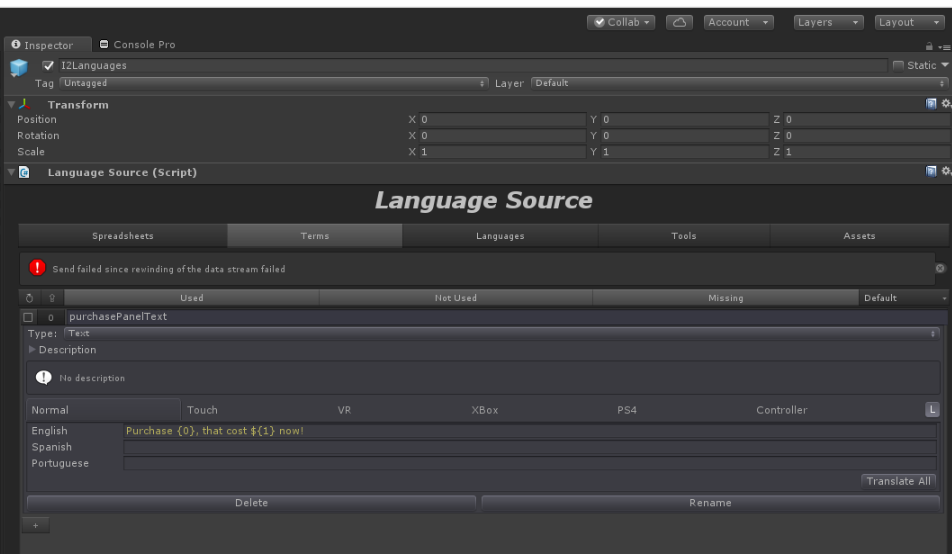Click the GameObject cube icon
The height and width of the screenshot is (554, 952).
[20, 68]
